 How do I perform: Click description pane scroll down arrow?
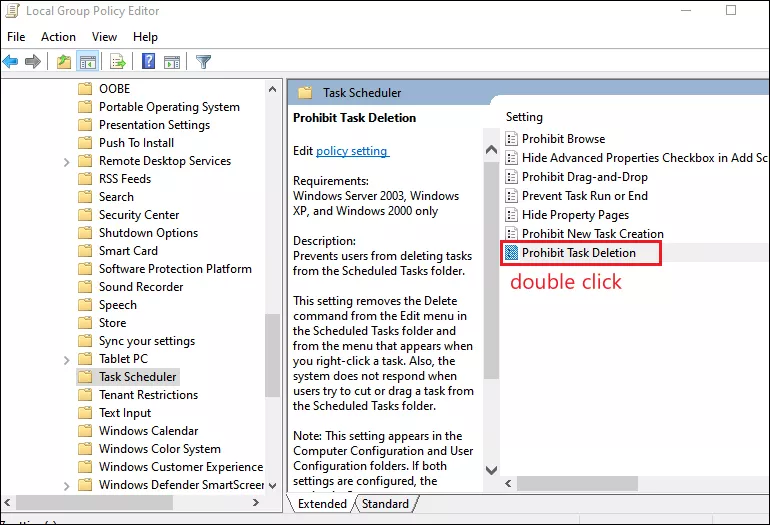pos(491,470)
